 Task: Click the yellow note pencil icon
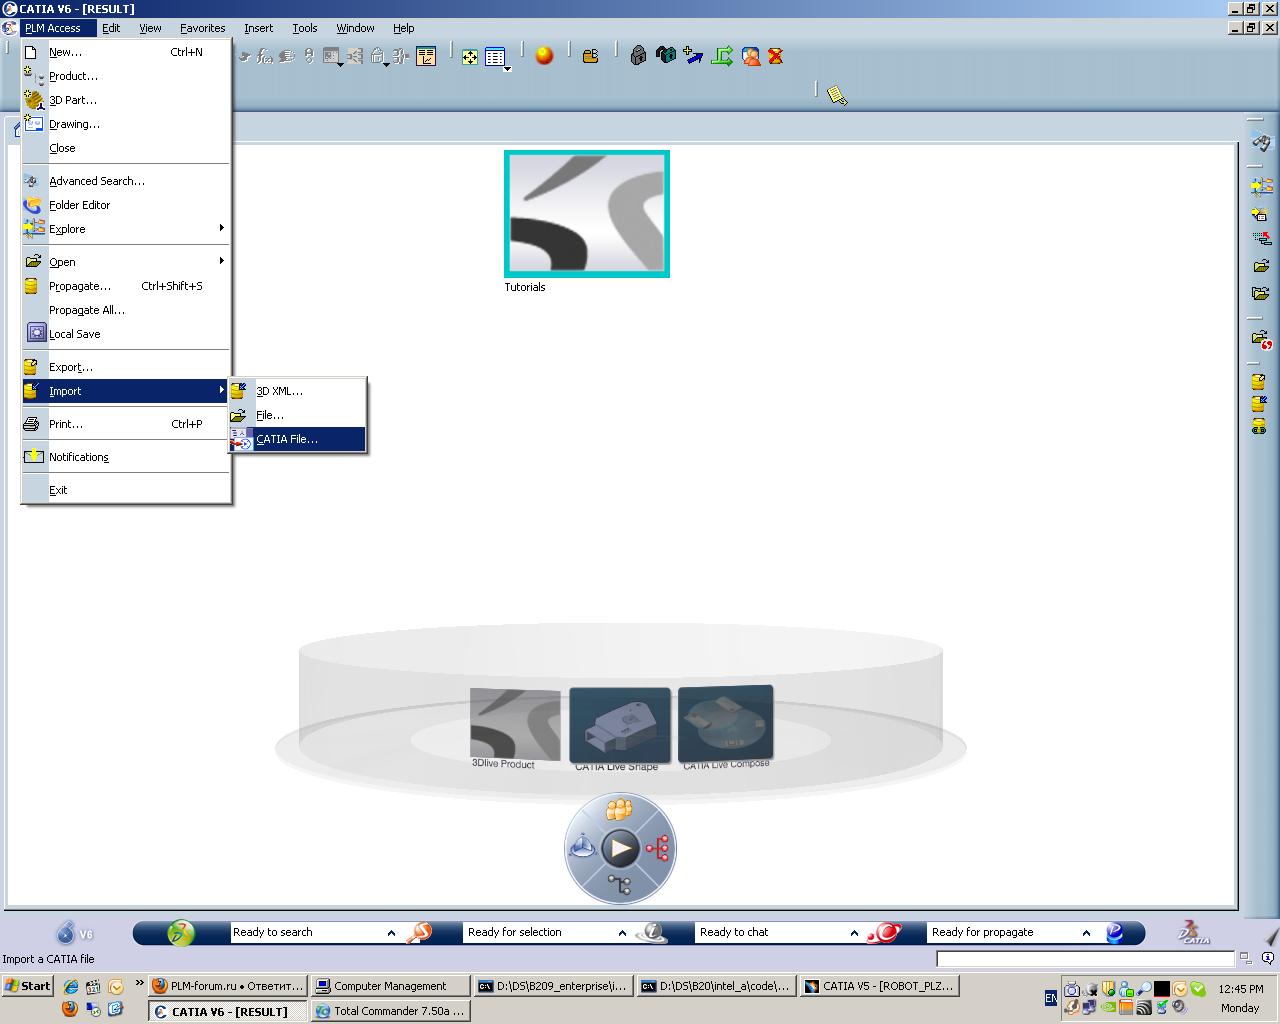tap(838, 95)
